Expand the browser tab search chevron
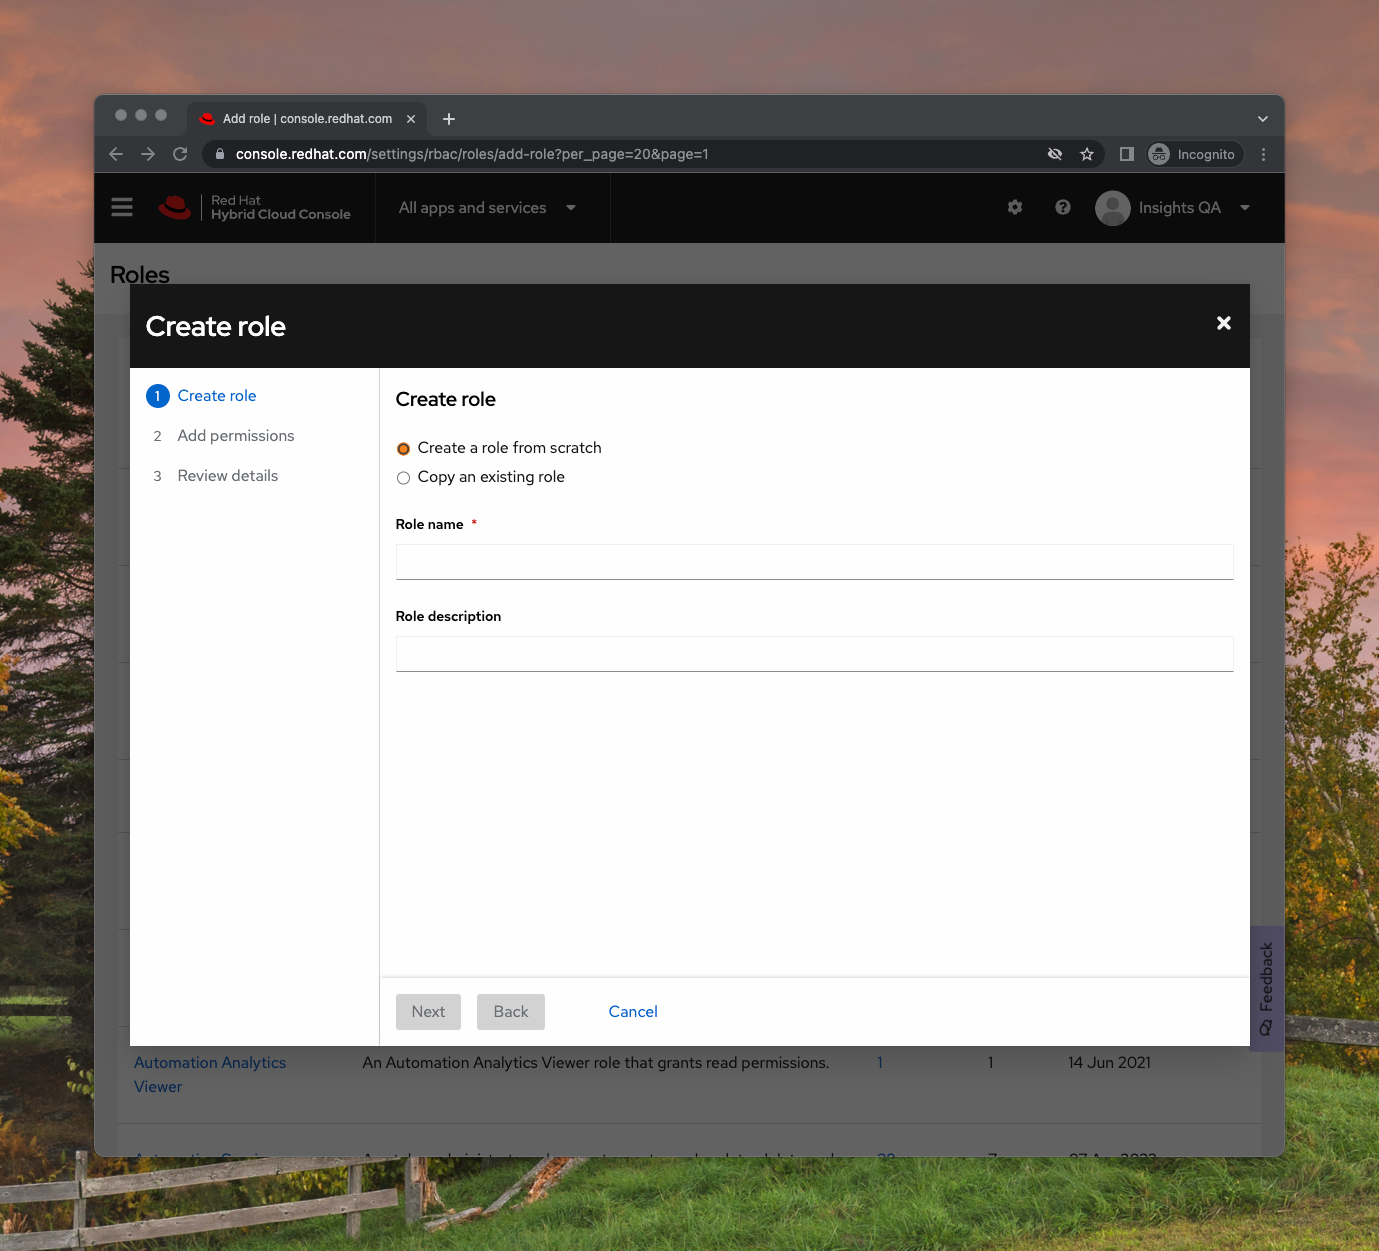 pyautogui.click(x=1263, y=119)
